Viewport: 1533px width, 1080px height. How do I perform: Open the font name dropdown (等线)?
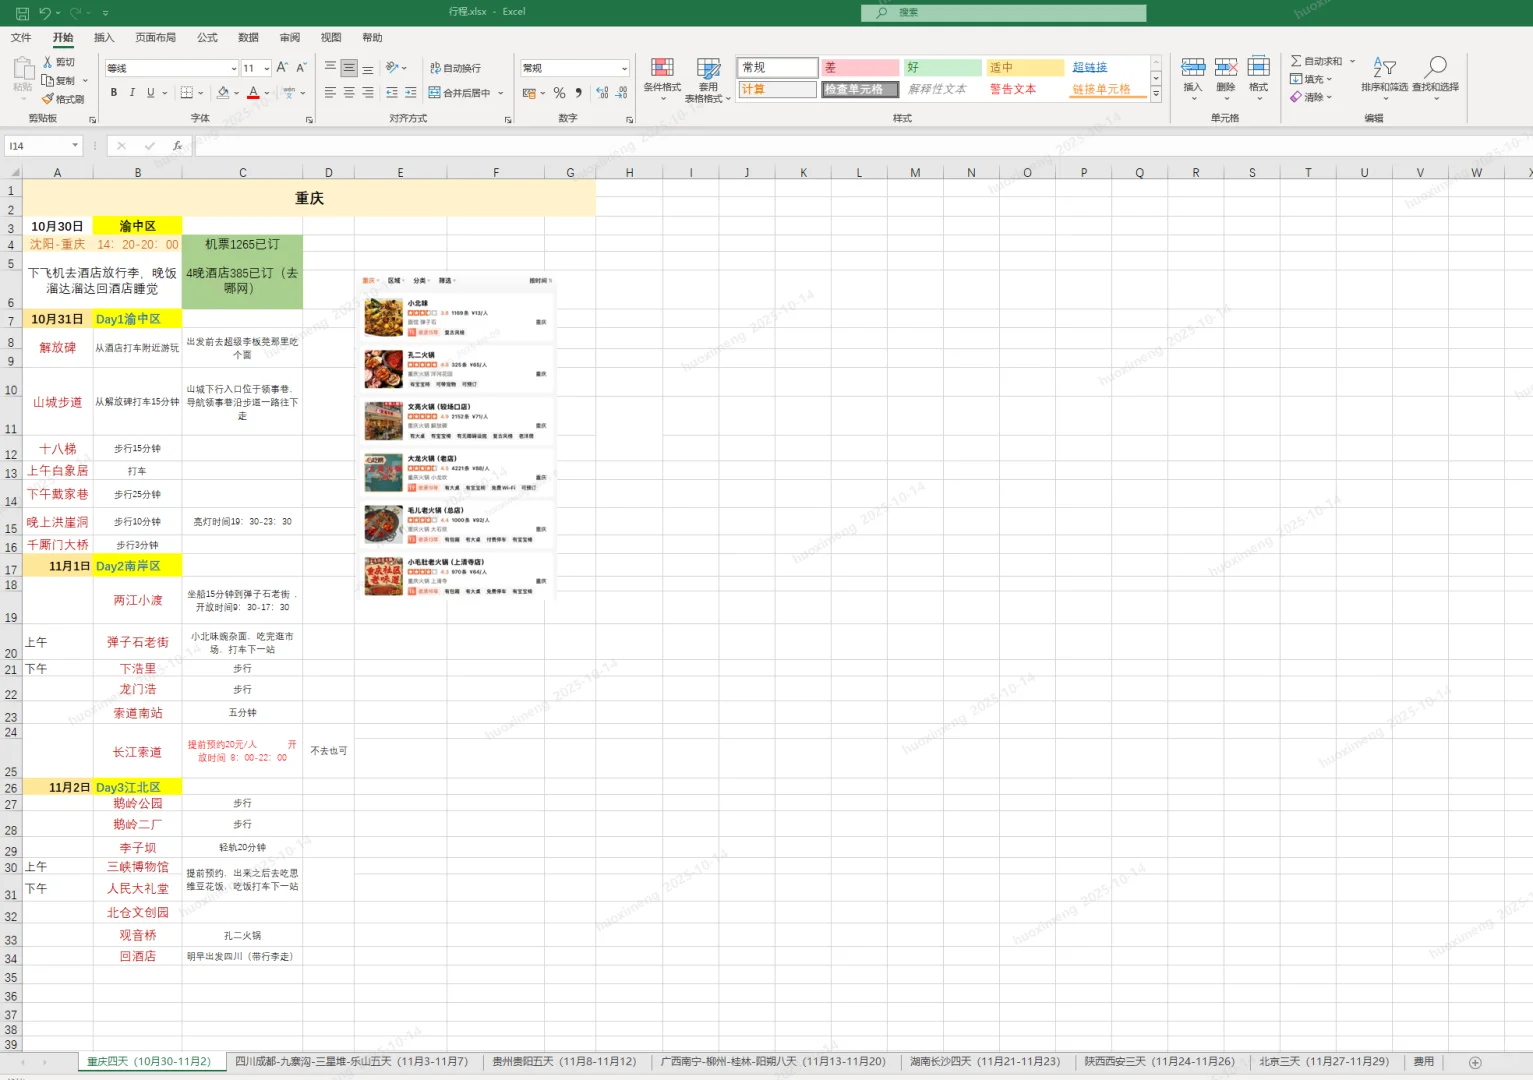(x=234, y=68)
